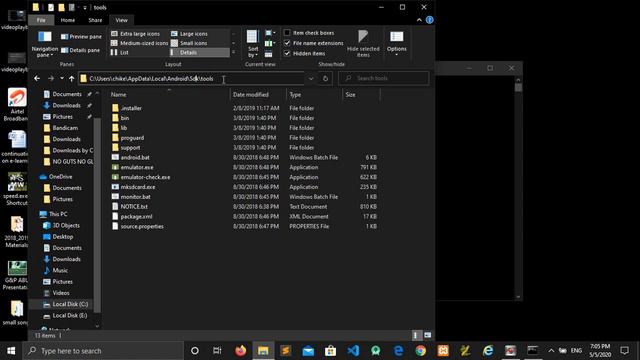This screenshot has height=360, width=640.
Task: Go back to previous folder
Action: [x=37, y=78]
